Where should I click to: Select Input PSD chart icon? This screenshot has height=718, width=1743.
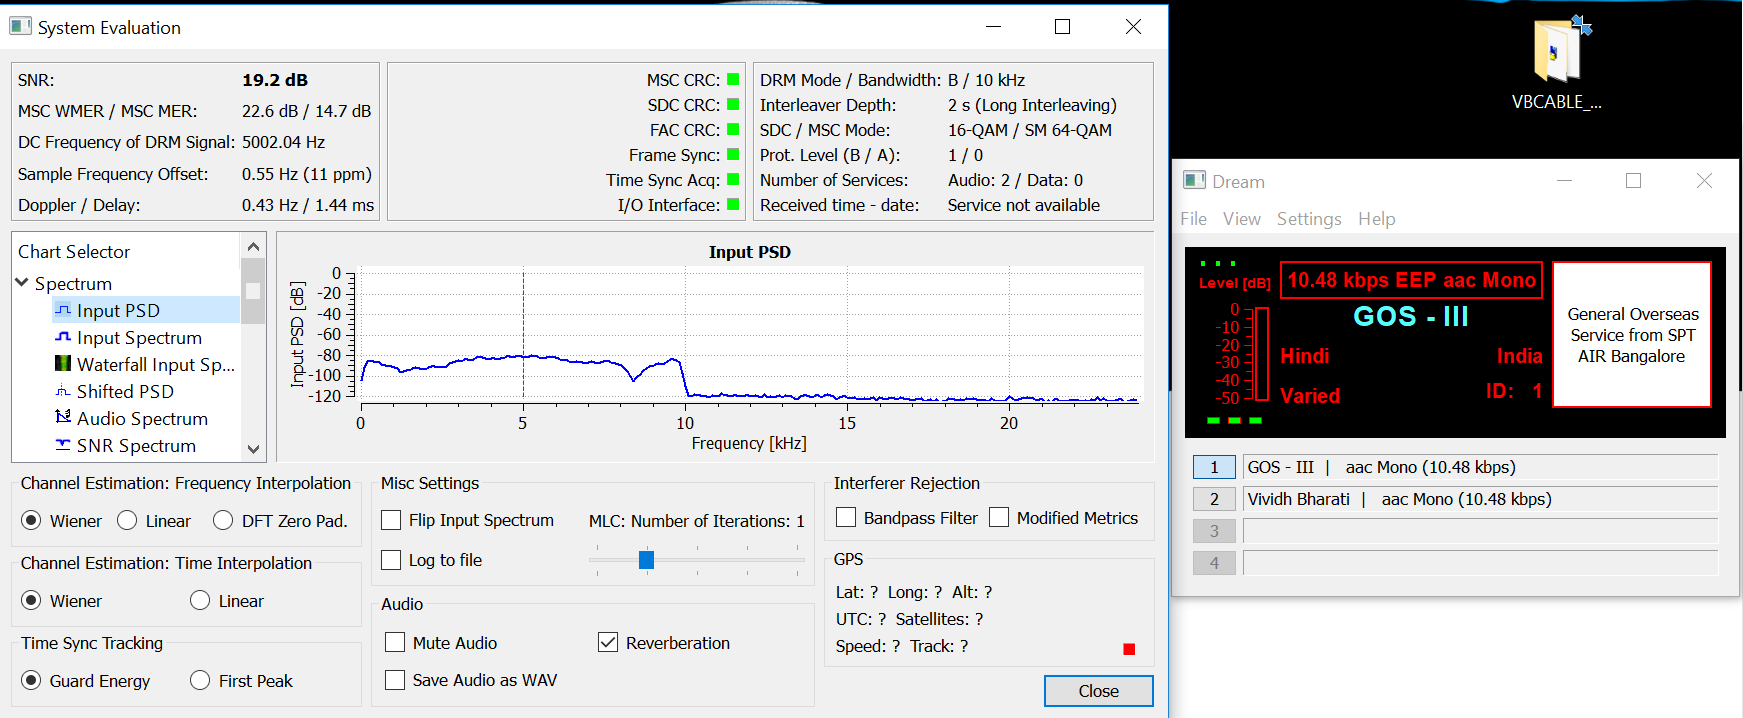[x=63, y=310]
